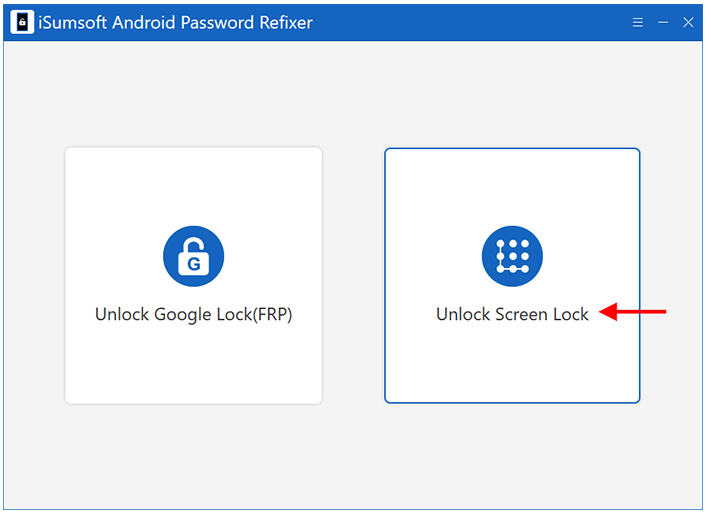Click the gray gap between the two cards
Image resolution: width=711 pixels, height=518 pixels.
353,275
